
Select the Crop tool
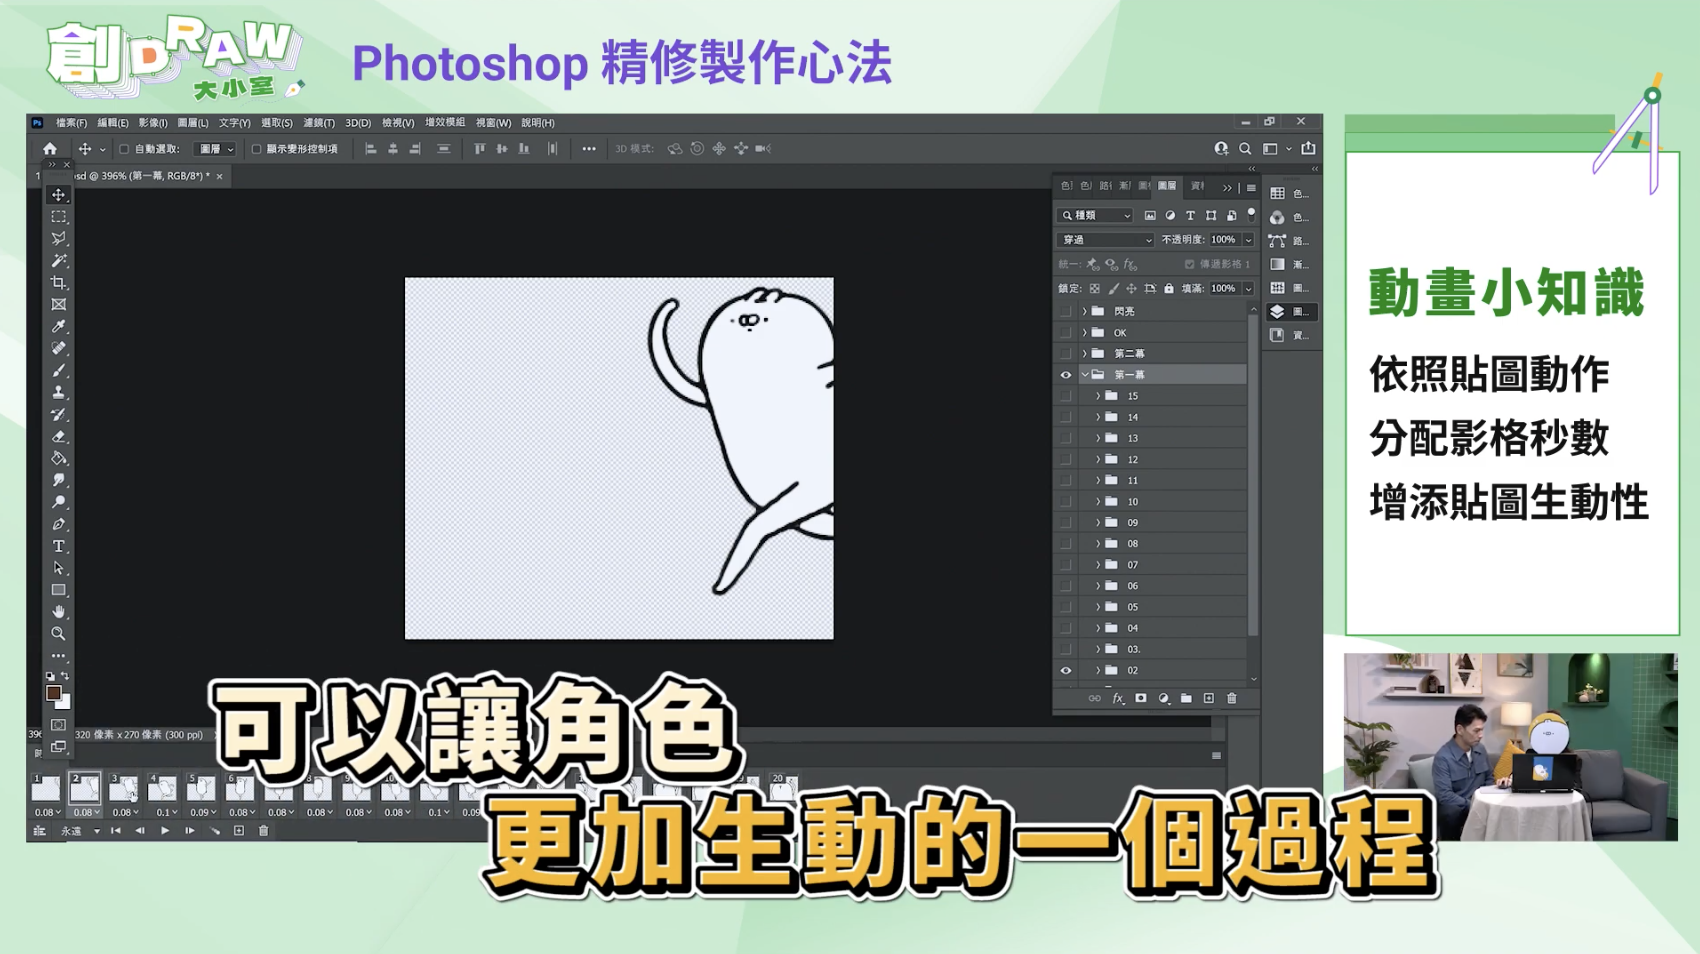(x=59, y=283)
